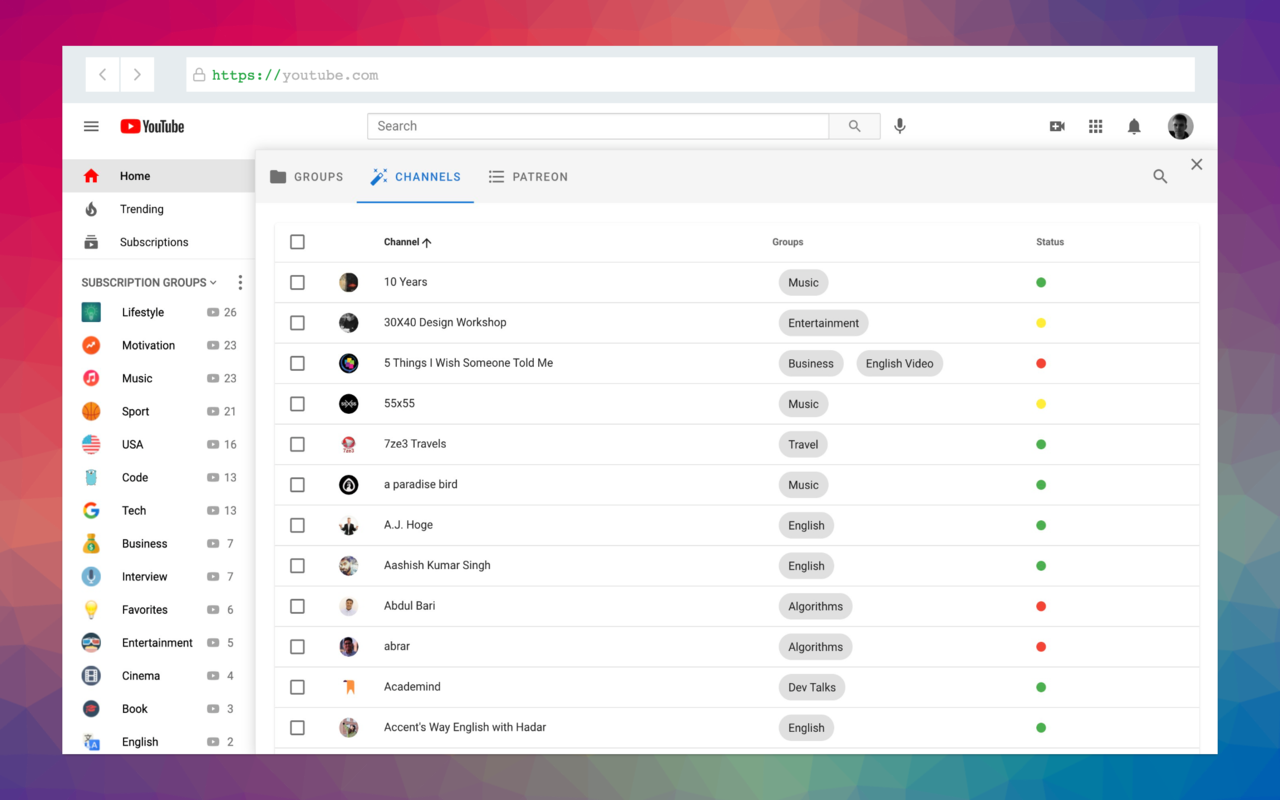Click the Lifestyle group icon

click(x=91, y=312)
